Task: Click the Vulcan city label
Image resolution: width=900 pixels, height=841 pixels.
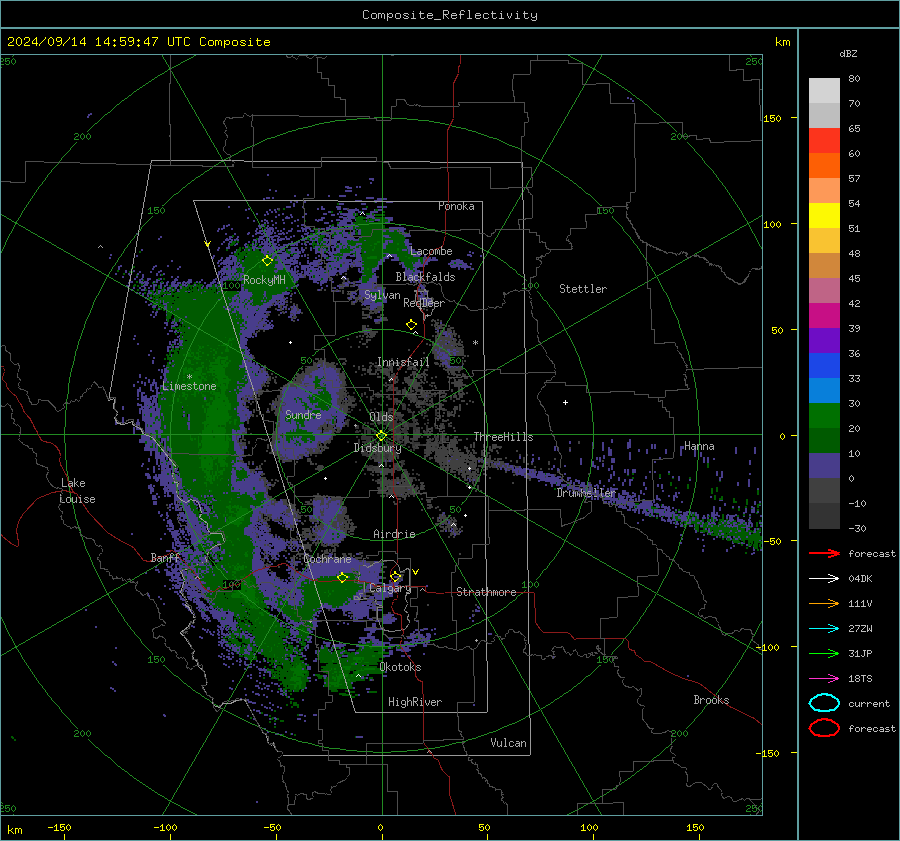Action: (x=508, y=743)
